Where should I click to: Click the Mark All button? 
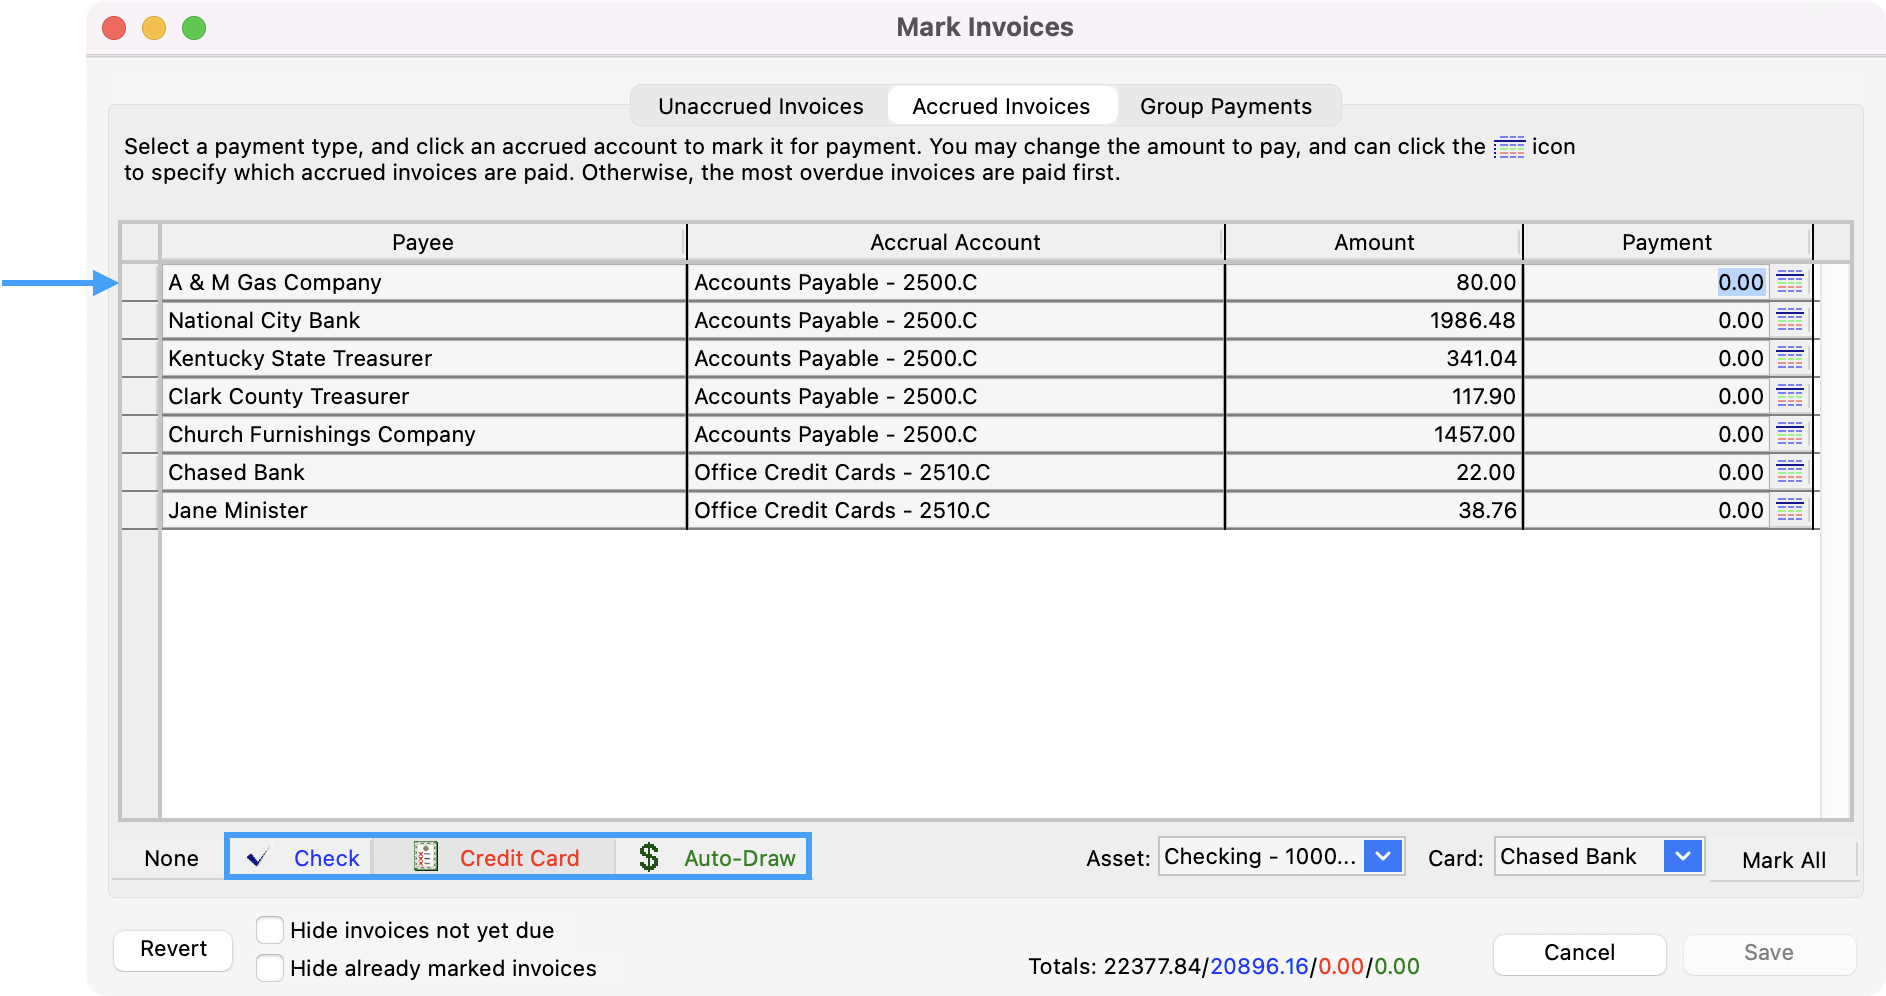pyautogui.click(x=1783, y=860)
